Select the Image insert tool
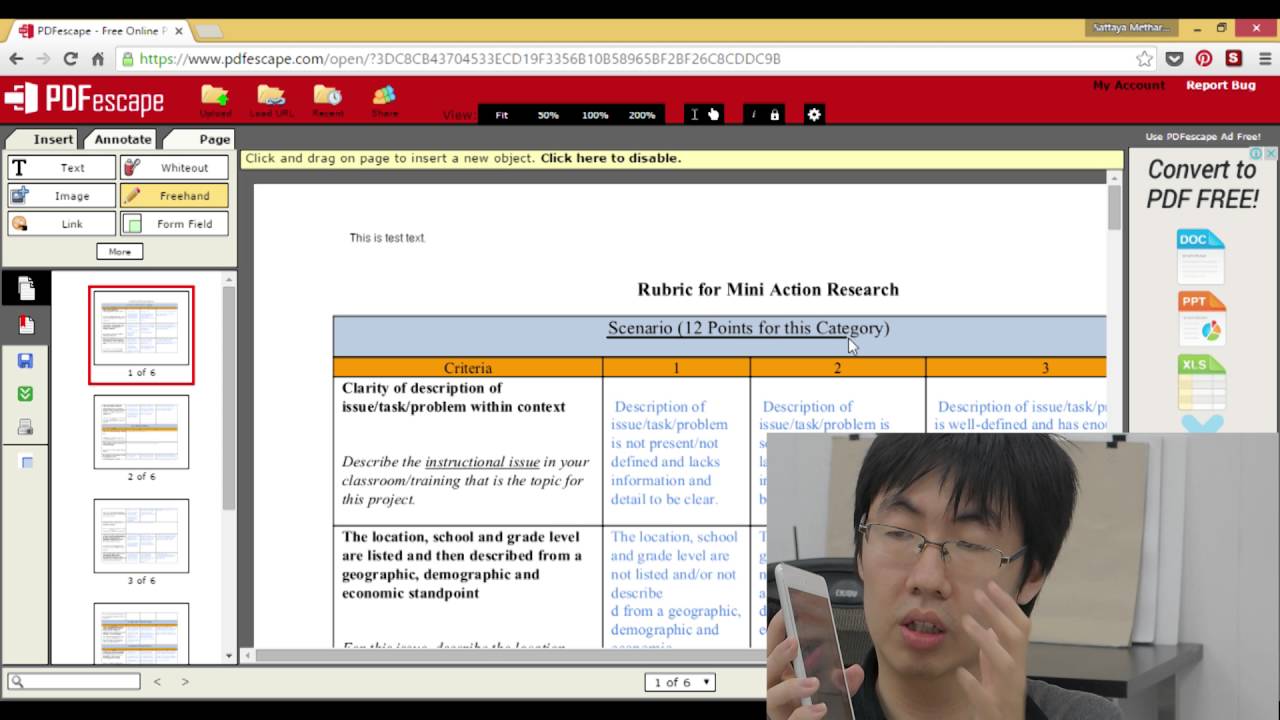The image size is (1280, 720). pos(62,196)
